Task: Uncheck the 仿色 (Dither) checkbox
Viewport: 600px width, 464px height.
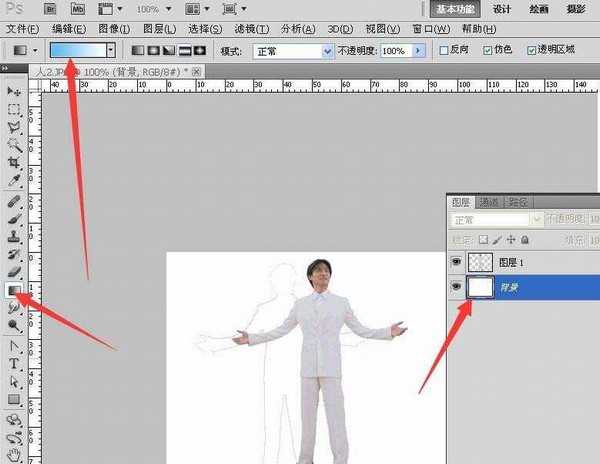Action: click(x=487, y=49)
